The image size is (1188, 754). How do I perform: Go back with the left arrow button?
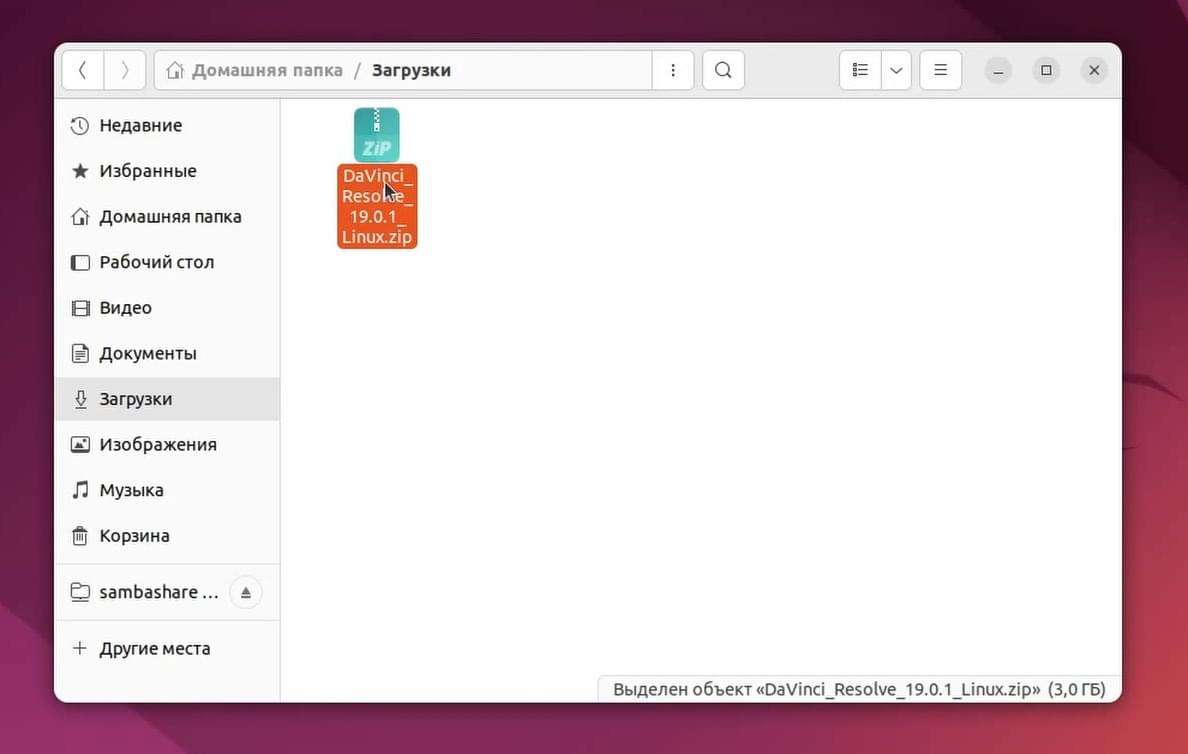click(x=83, y=70)
